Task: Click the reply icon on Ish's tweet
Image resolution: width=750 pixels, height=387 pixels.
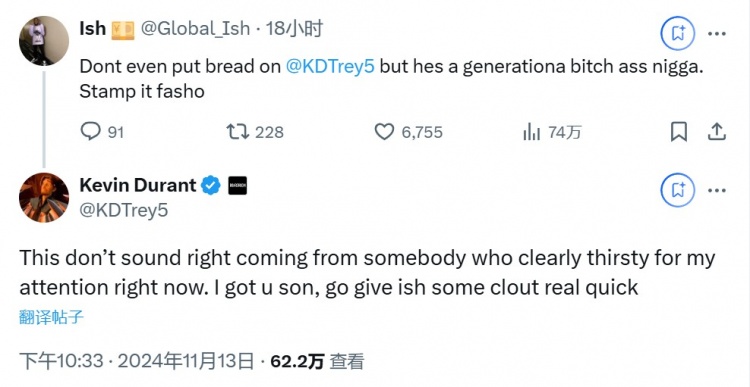Action: 90,131
